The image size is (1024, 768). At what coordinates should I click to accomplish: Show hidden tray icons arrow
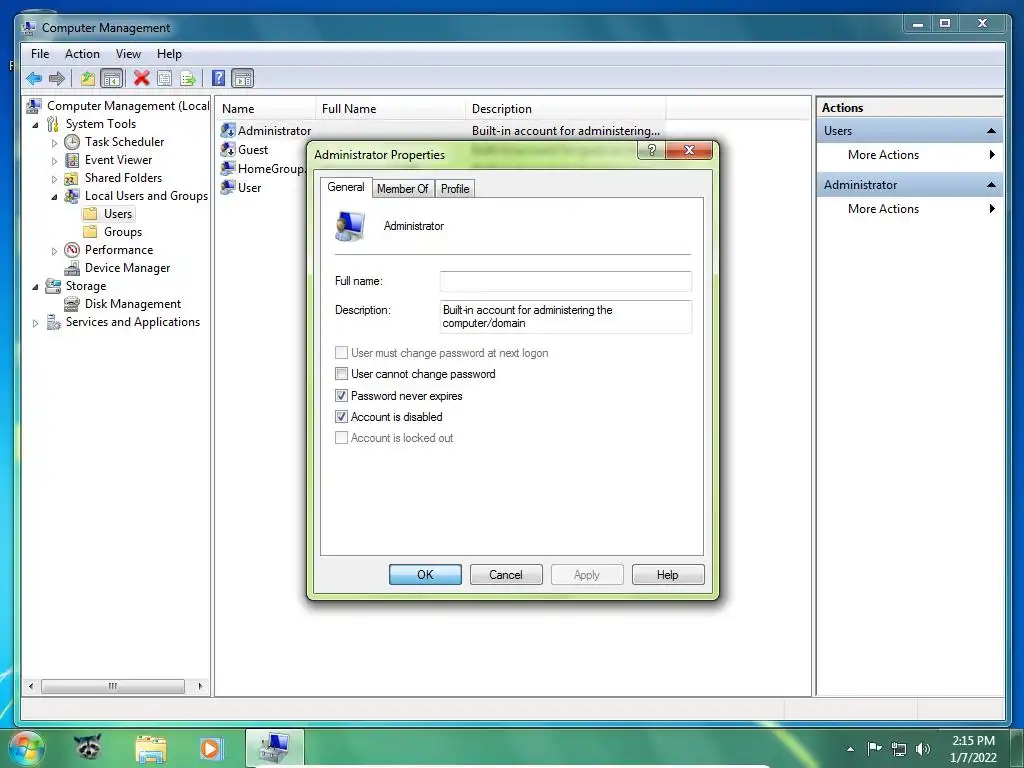[850, 749]
